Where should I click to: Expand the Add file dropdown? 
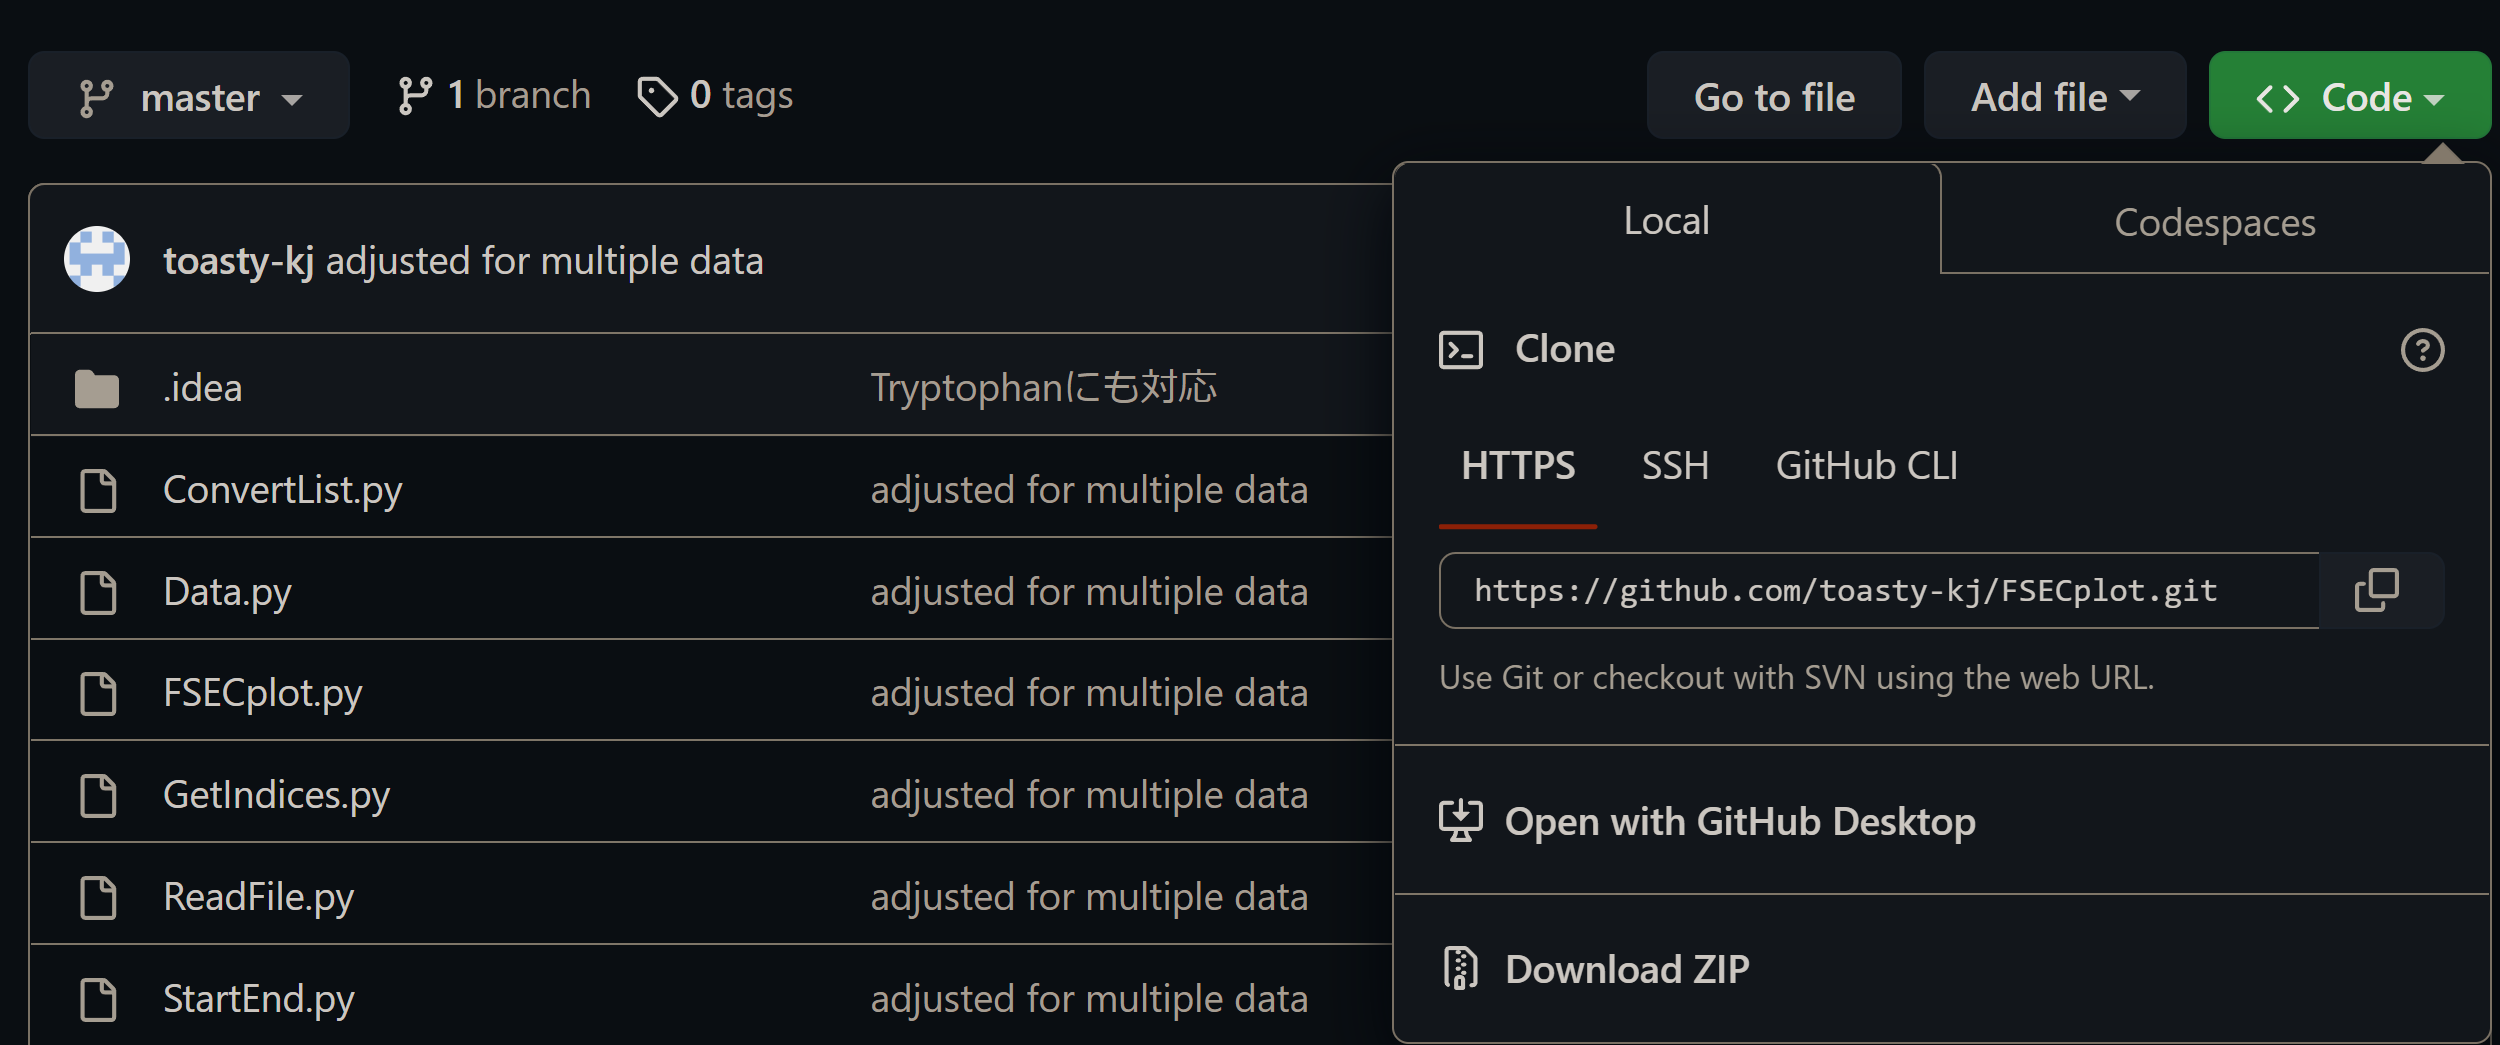[2054, 96]
